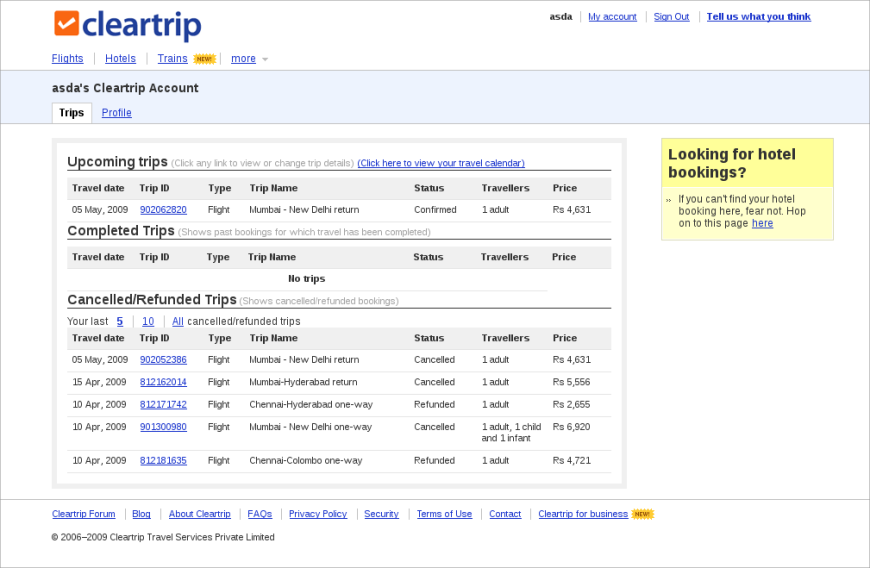Screen dimensions: 870x568
Task: Click the 'Confirmed' status cell
Action: (435, 210)
